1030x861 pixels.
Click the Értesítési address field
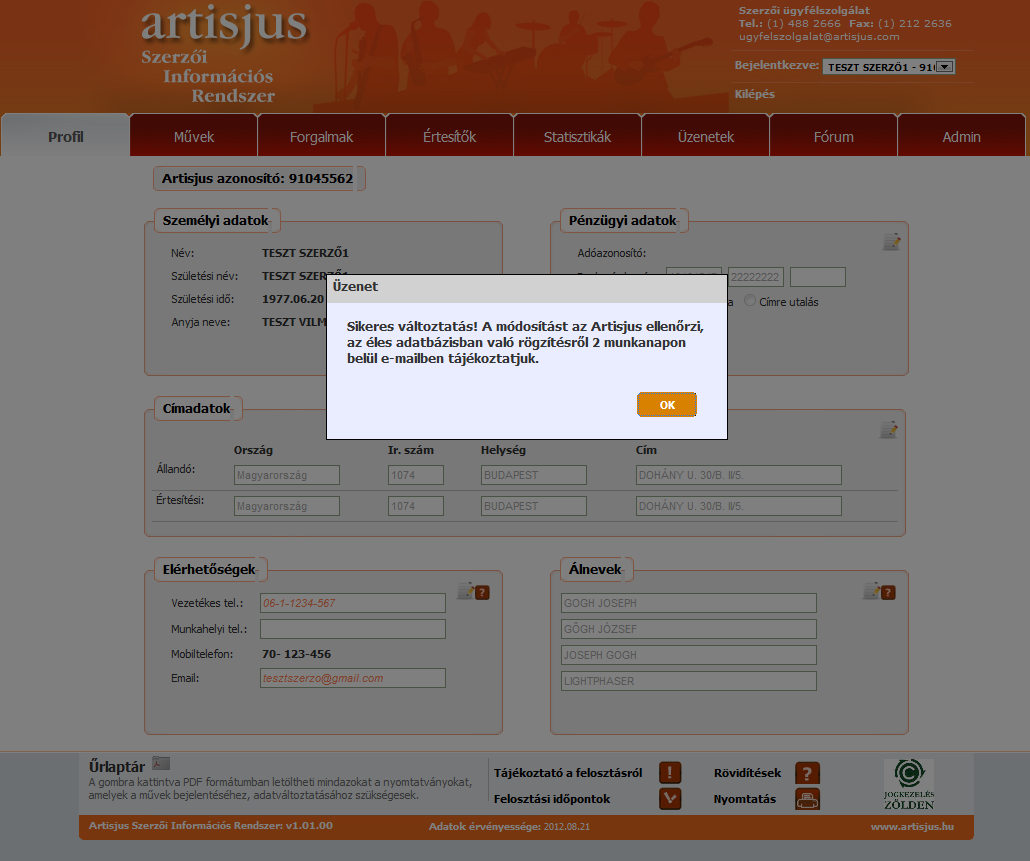739,506
